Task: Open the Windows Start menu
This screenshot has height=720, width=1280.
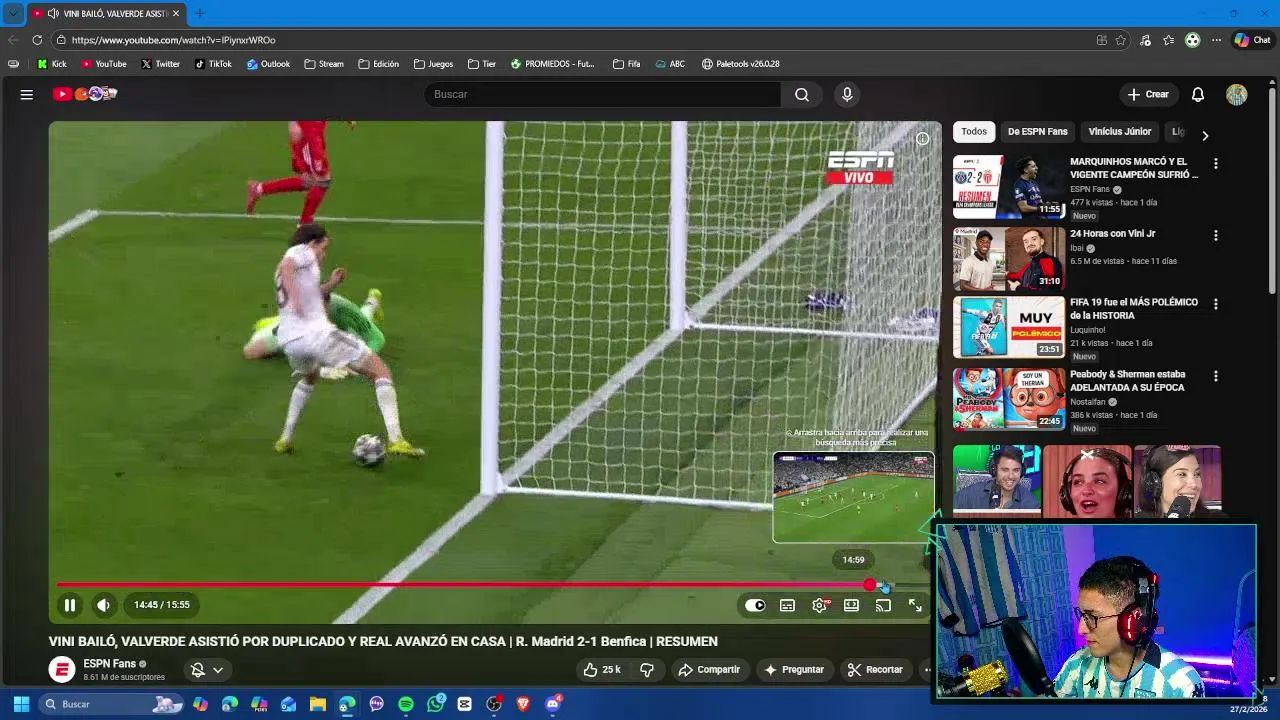Action: [x=21, y=704]
